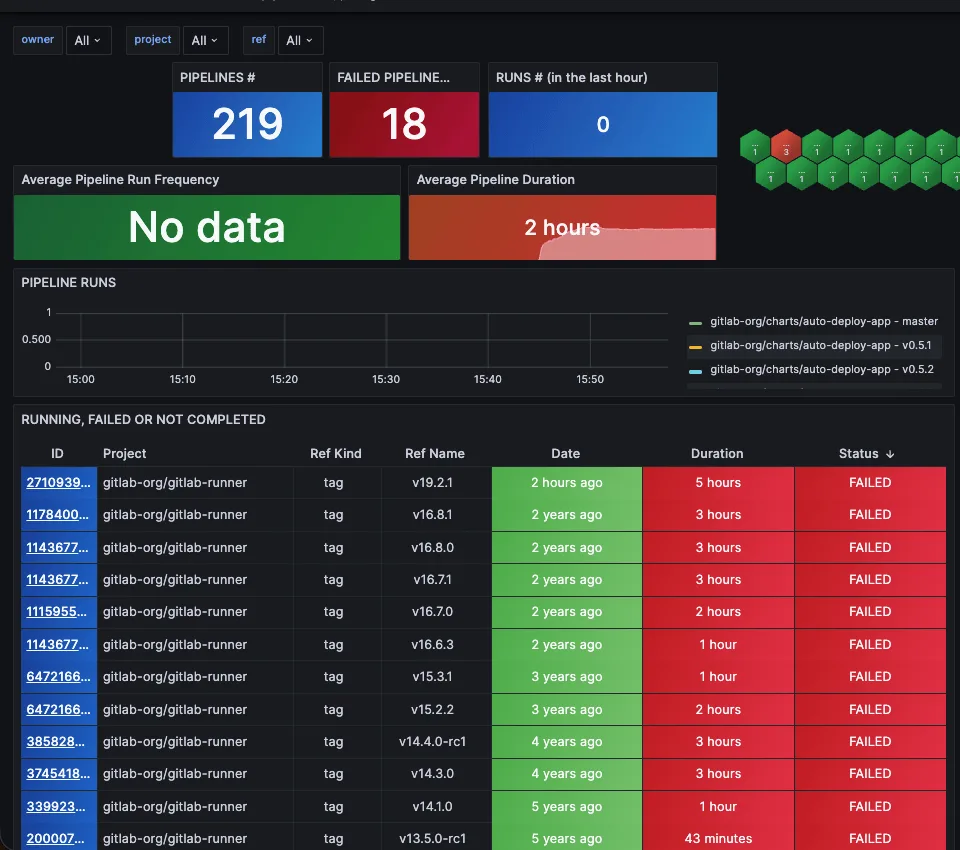Open the RUNNING, FAILED OR NOT COMPLETED panel menu
This screenshot has height=850, width=960.
click(x=143, y=419)
